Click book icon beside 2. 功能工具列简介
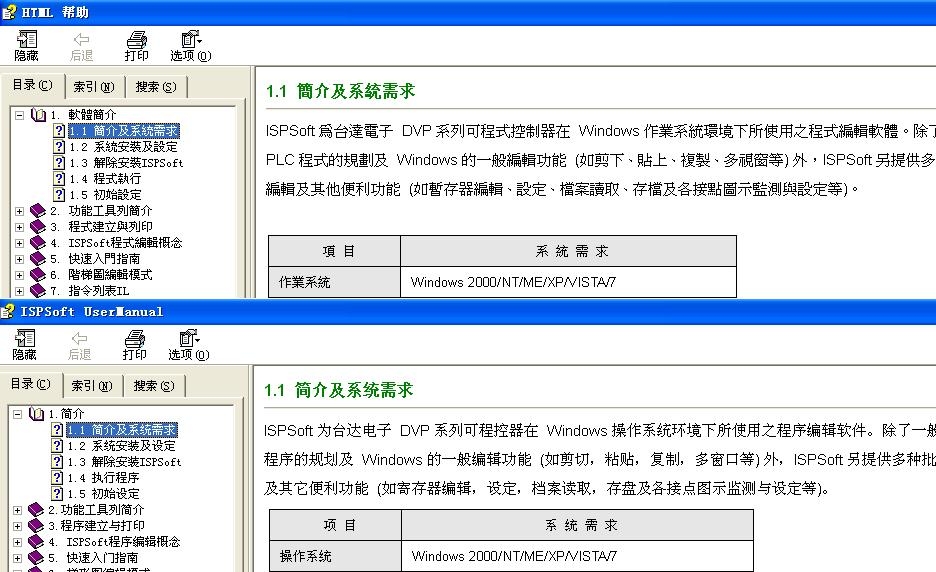Screen dimensions: 936x572 pos(36,510)
